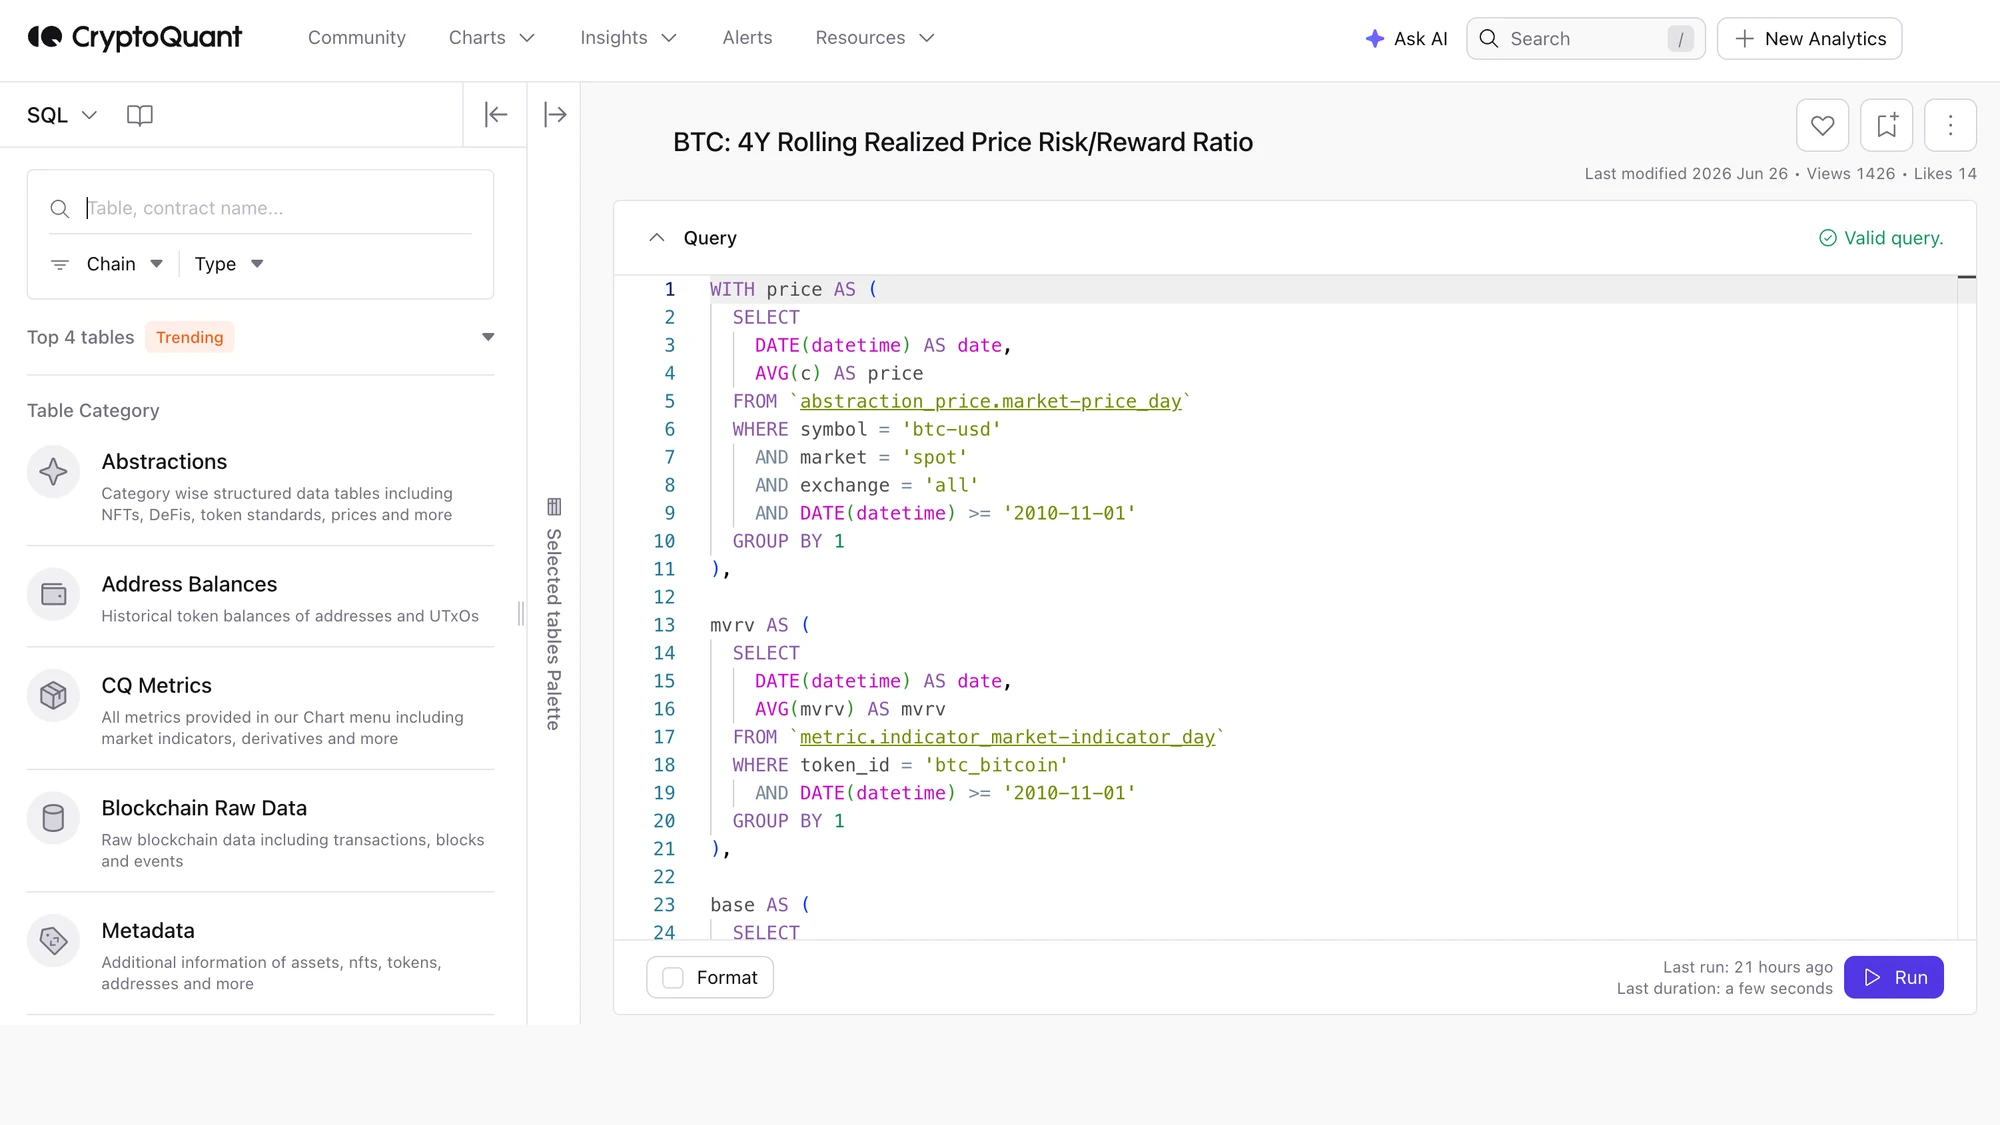Viewport: 2000px width, 1125px height.
Task: Open the Charts menu dropdown
Action: 492,38
